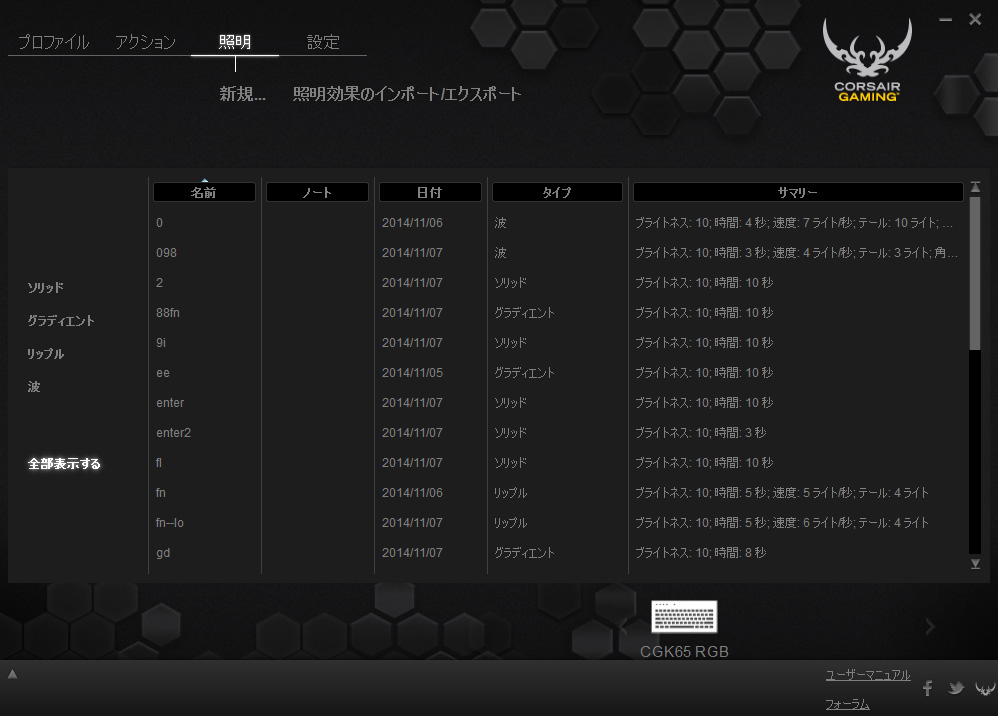Select the CGK65 RGB keyboard icon
The height and width of the screenshot is (716, 998).
tap(684, 617)
